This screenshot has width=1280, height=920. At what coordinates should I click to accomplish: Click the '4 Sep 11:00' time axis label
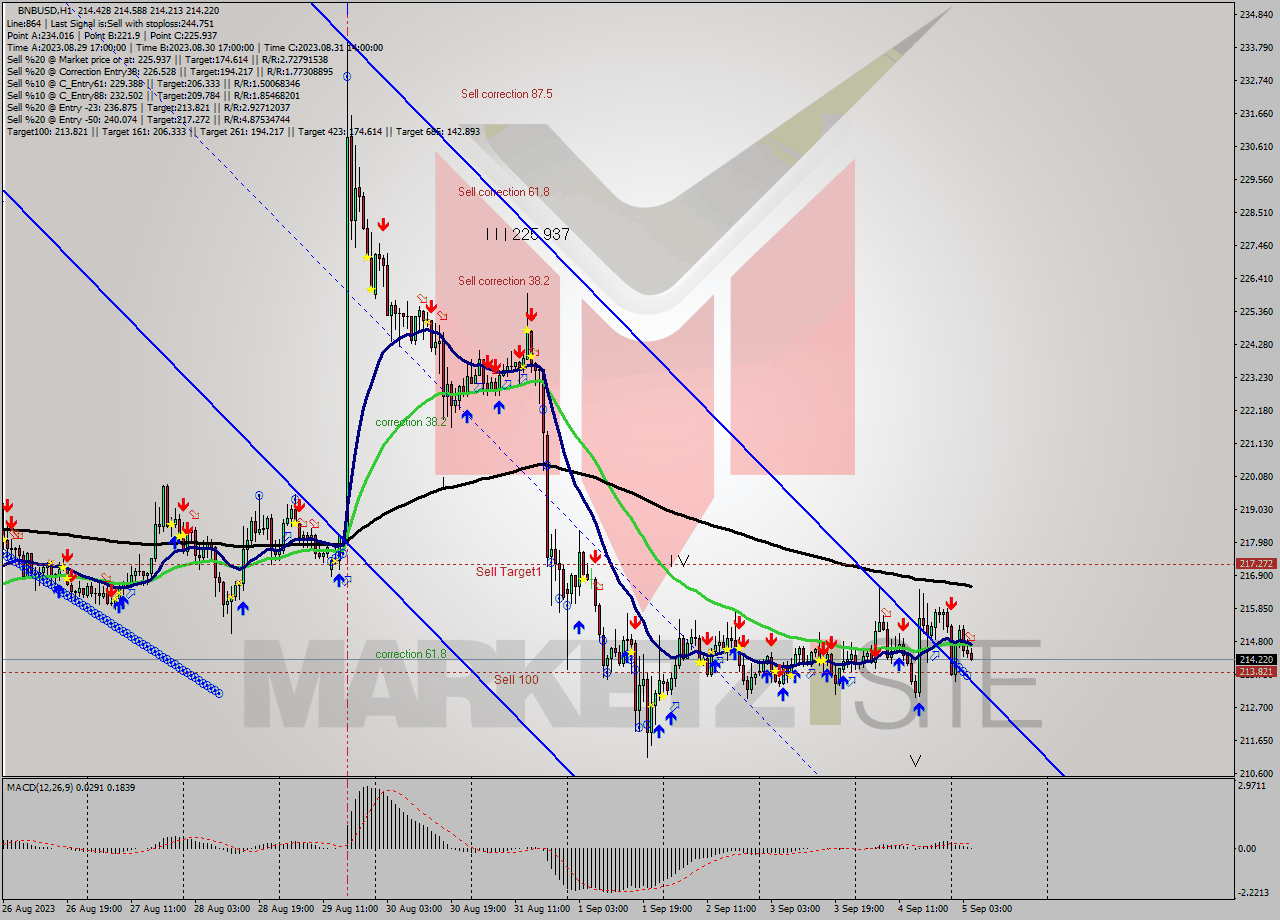(x=923, y=909)
